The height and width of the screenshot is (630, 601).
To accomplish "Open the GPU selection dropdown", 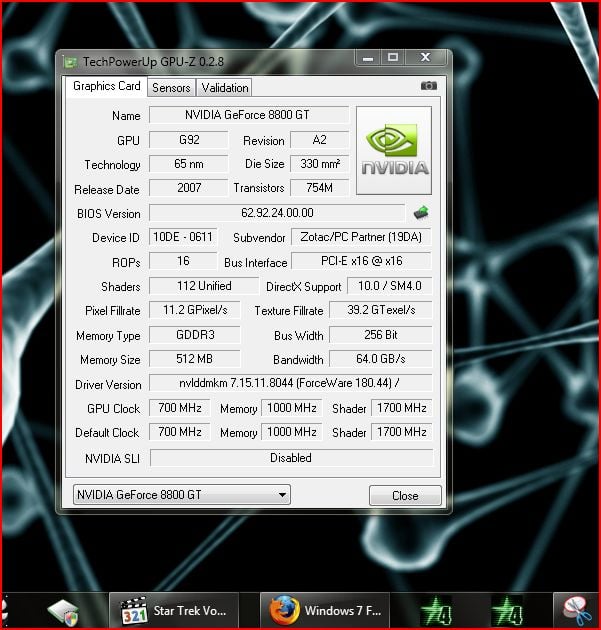I will pyautogui.click(x=182, y=495).
